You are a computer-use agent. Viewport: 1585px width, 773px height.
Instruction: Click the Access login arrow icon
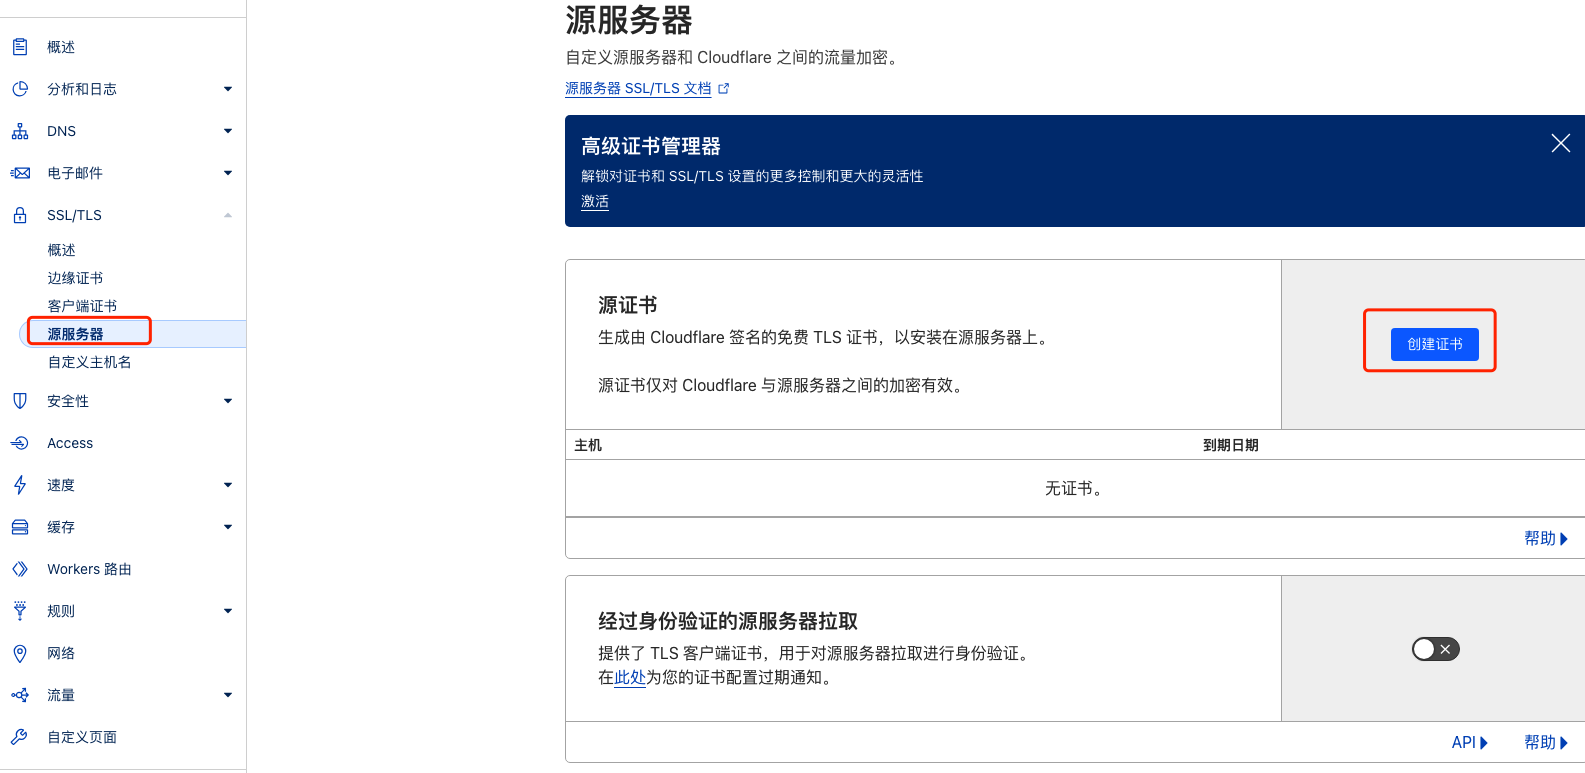(20, 443)
